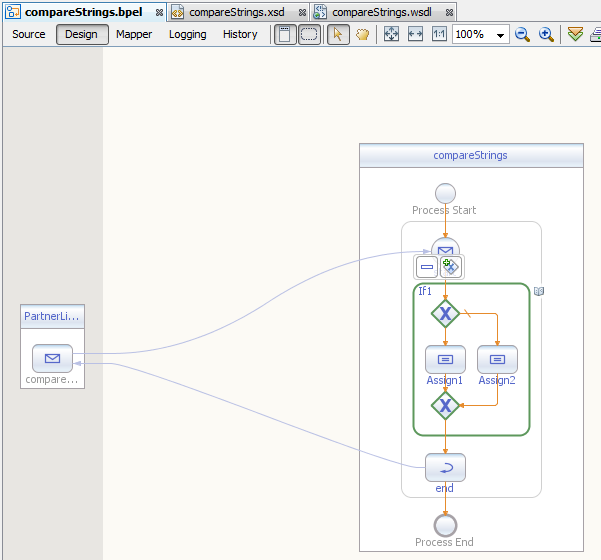The width and height of the screenshot is (601, 560).
Task: Toggle the first partner-link view button
Action: click(x=285, y=34)
